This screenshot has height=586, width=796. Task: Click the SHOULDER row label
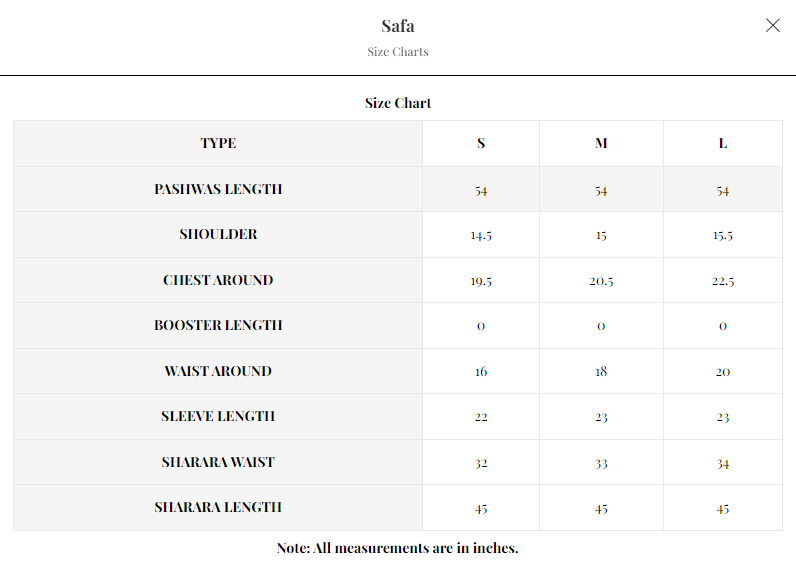click(218, 234)
